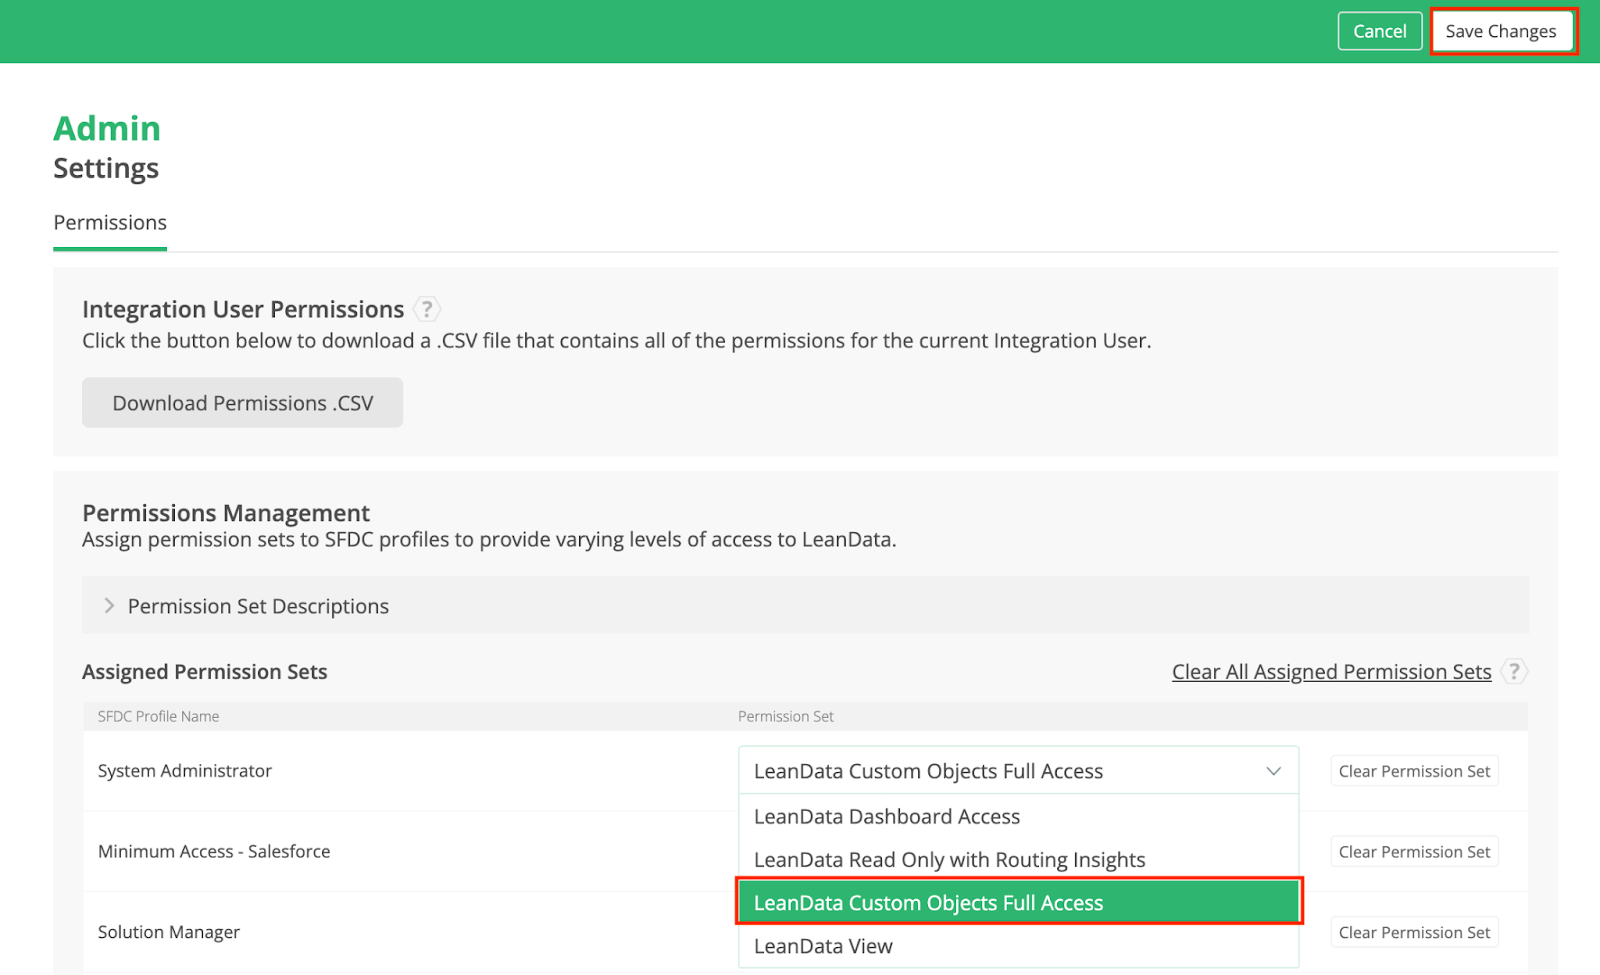This screenshot has height=975, width=1600.
Task: Click help icon next to Clear All link
Action: (1514, 671)
